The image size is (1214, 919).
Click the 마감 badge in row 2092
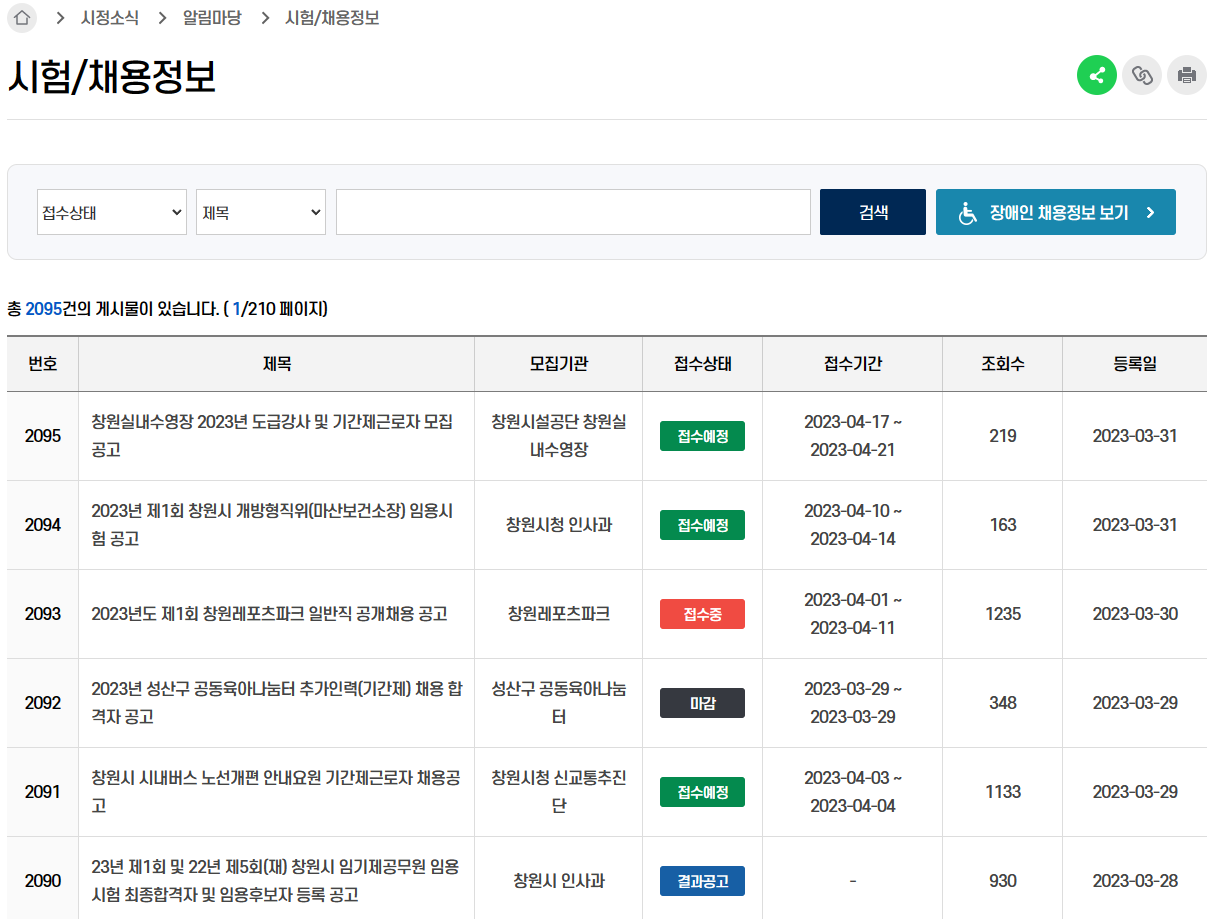point(702,703)
